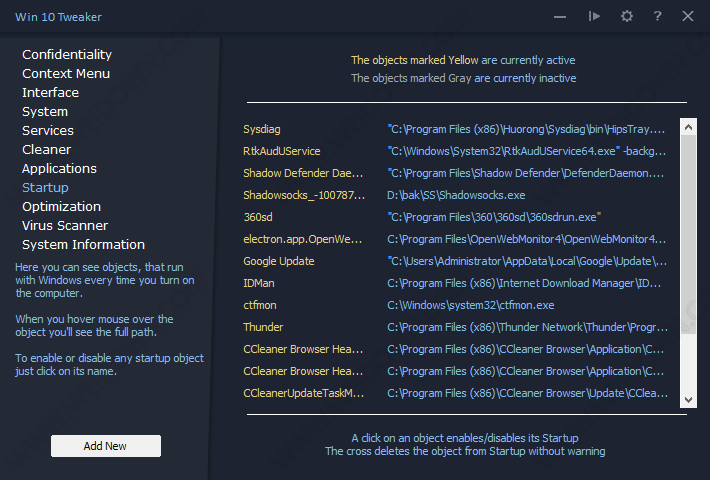Select the Cleaner section
710x480 pixels.
point(47,149)
